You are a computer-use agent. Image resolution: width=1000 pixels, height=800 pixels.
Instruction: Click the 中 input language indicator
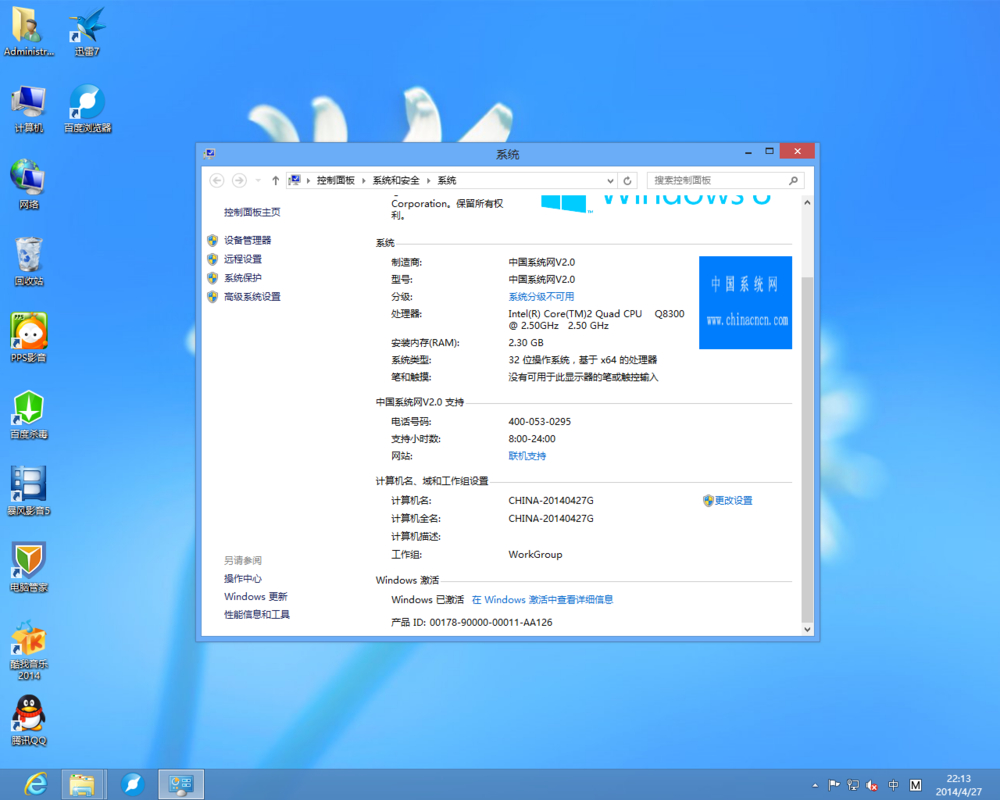click(x=893, y=785)
